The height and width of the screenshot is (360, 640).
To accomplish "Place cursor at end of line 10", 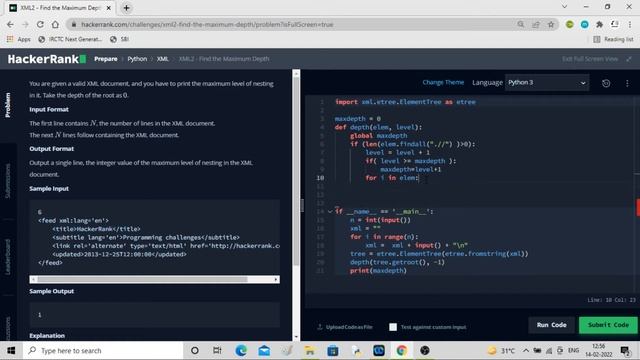I will click(419, 178).
